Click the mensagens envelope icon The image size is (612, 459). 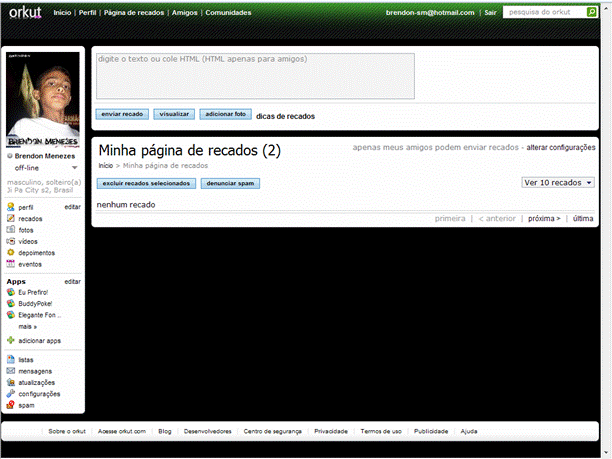click(11, 371)
